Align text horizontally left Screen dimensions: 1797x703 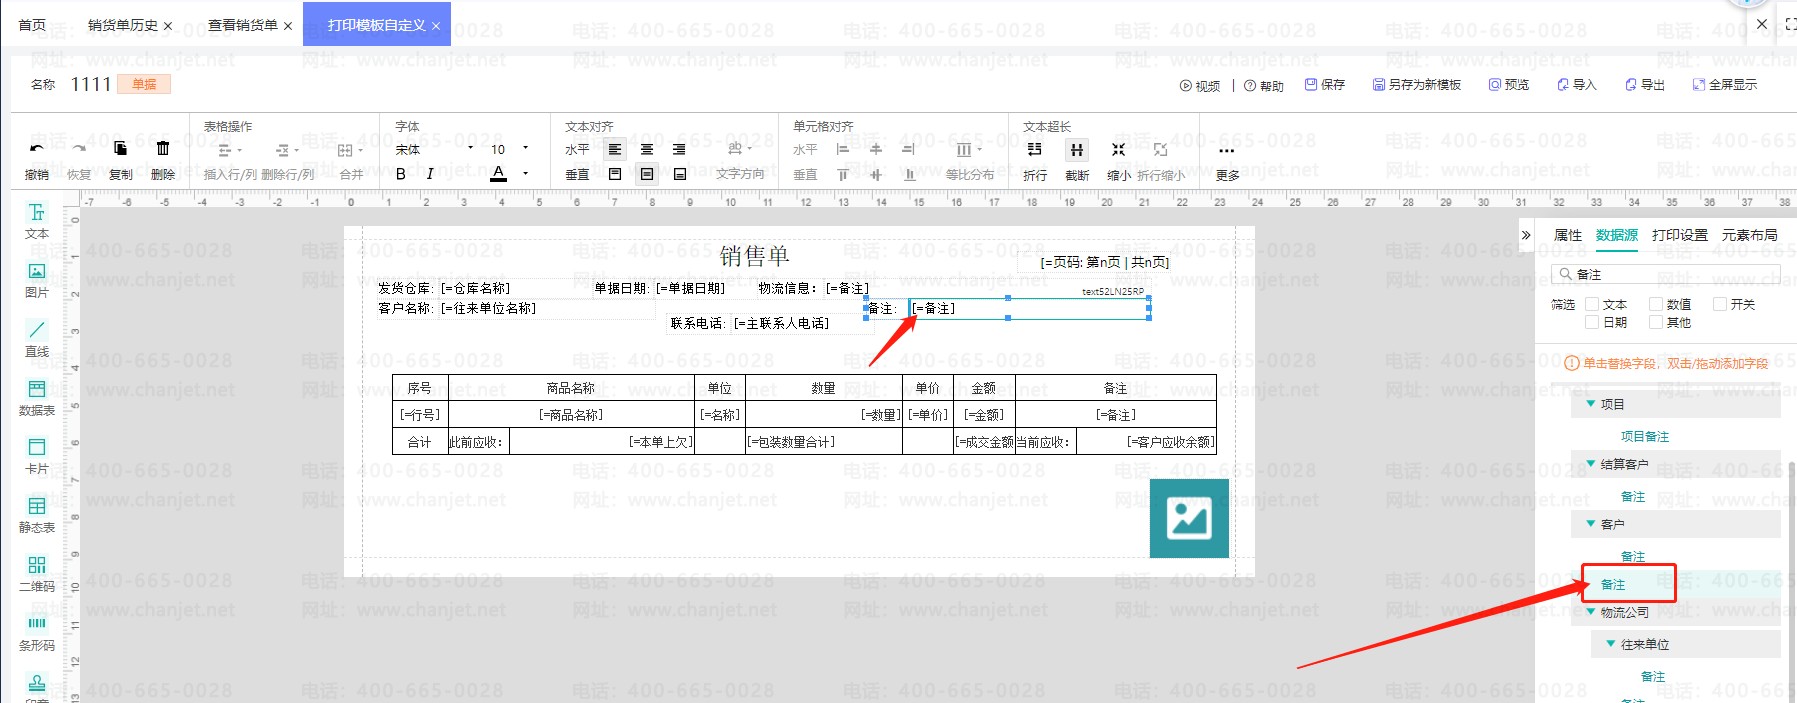(x=615, y=149)
